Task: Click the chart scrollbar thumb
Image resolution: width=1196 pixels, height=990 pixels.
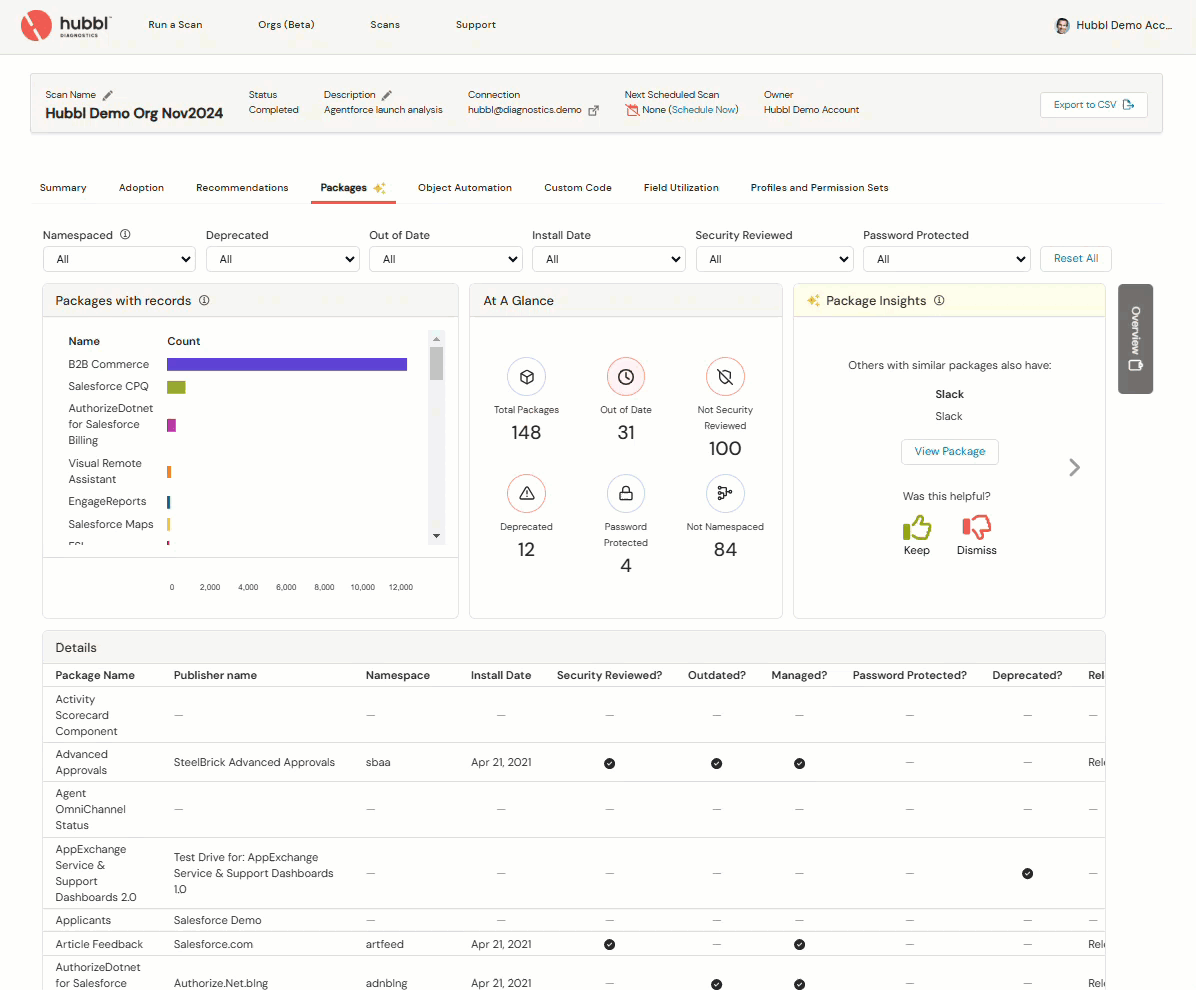Action: (x=436, y=363)
